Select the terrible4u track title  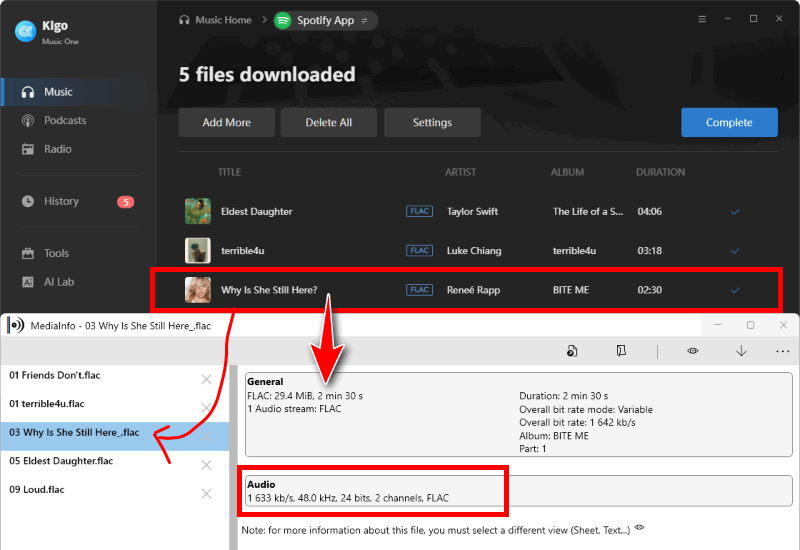pos(242,251)
